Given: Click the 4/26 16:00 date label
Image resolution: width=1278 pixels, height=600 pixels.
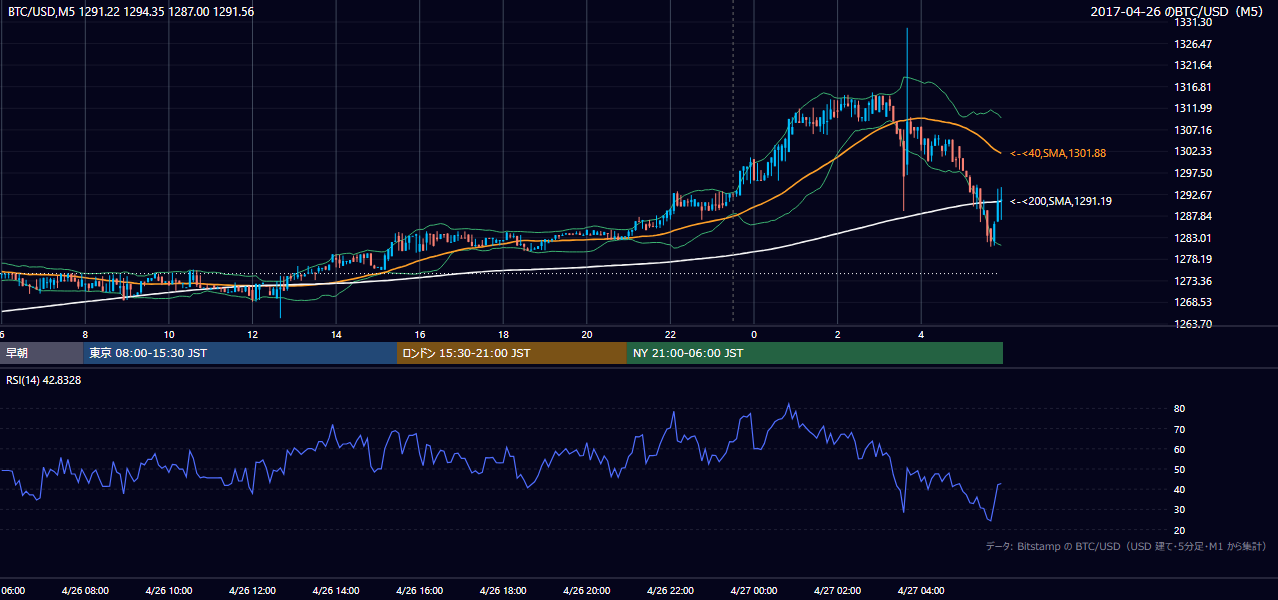Looking at the screenshot, I should click(420, 591).
